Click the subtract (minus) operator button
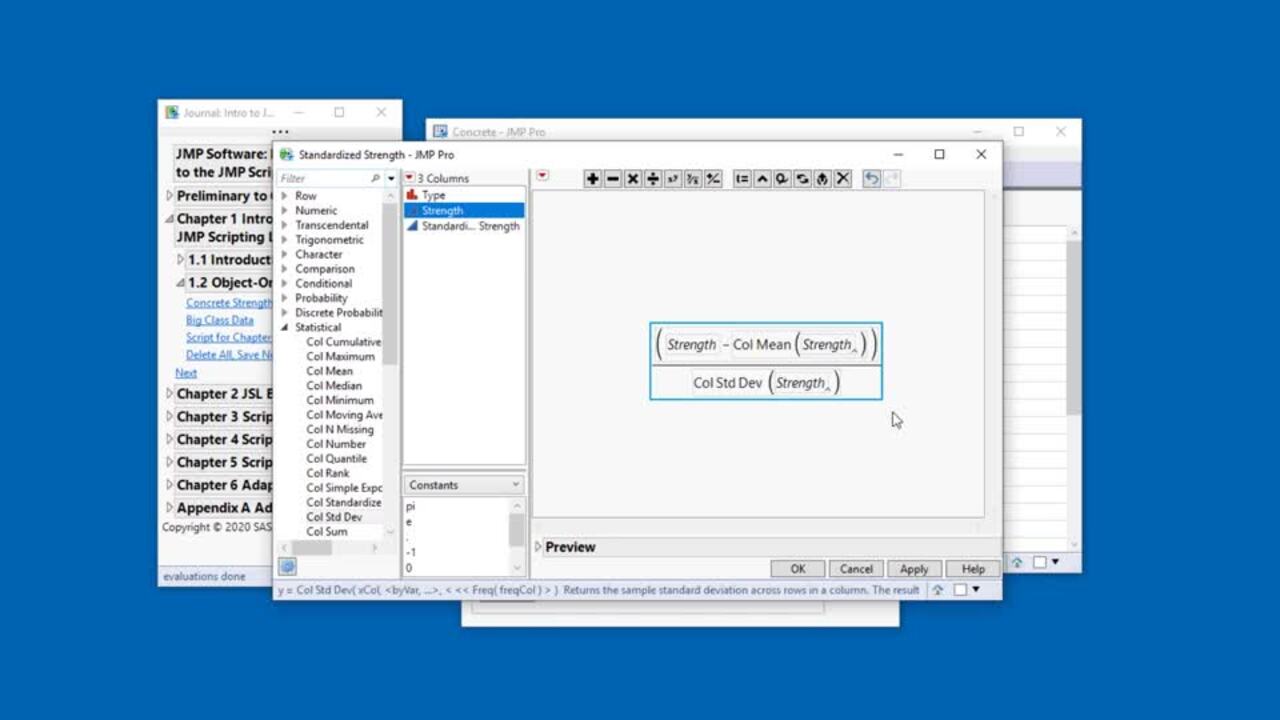Screen dimensions: 1280x720 [x=613, y=179]
